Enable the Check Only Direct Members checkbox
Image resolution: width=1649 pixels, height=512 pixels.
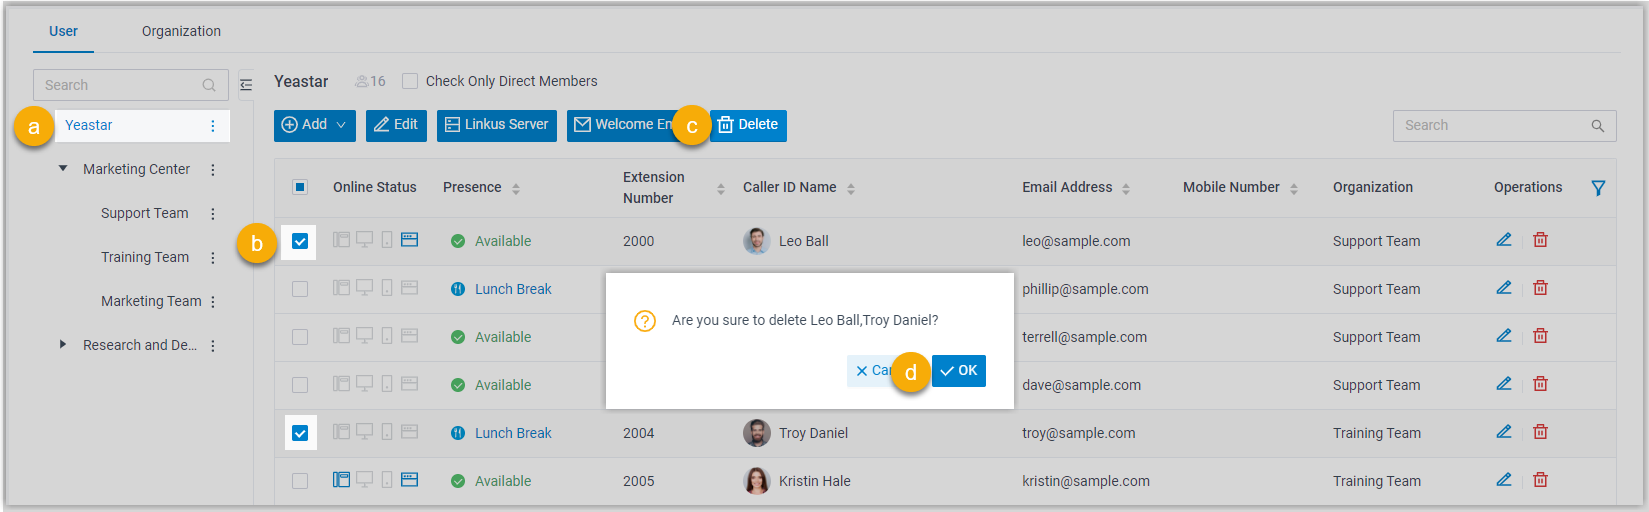(410, 81)
